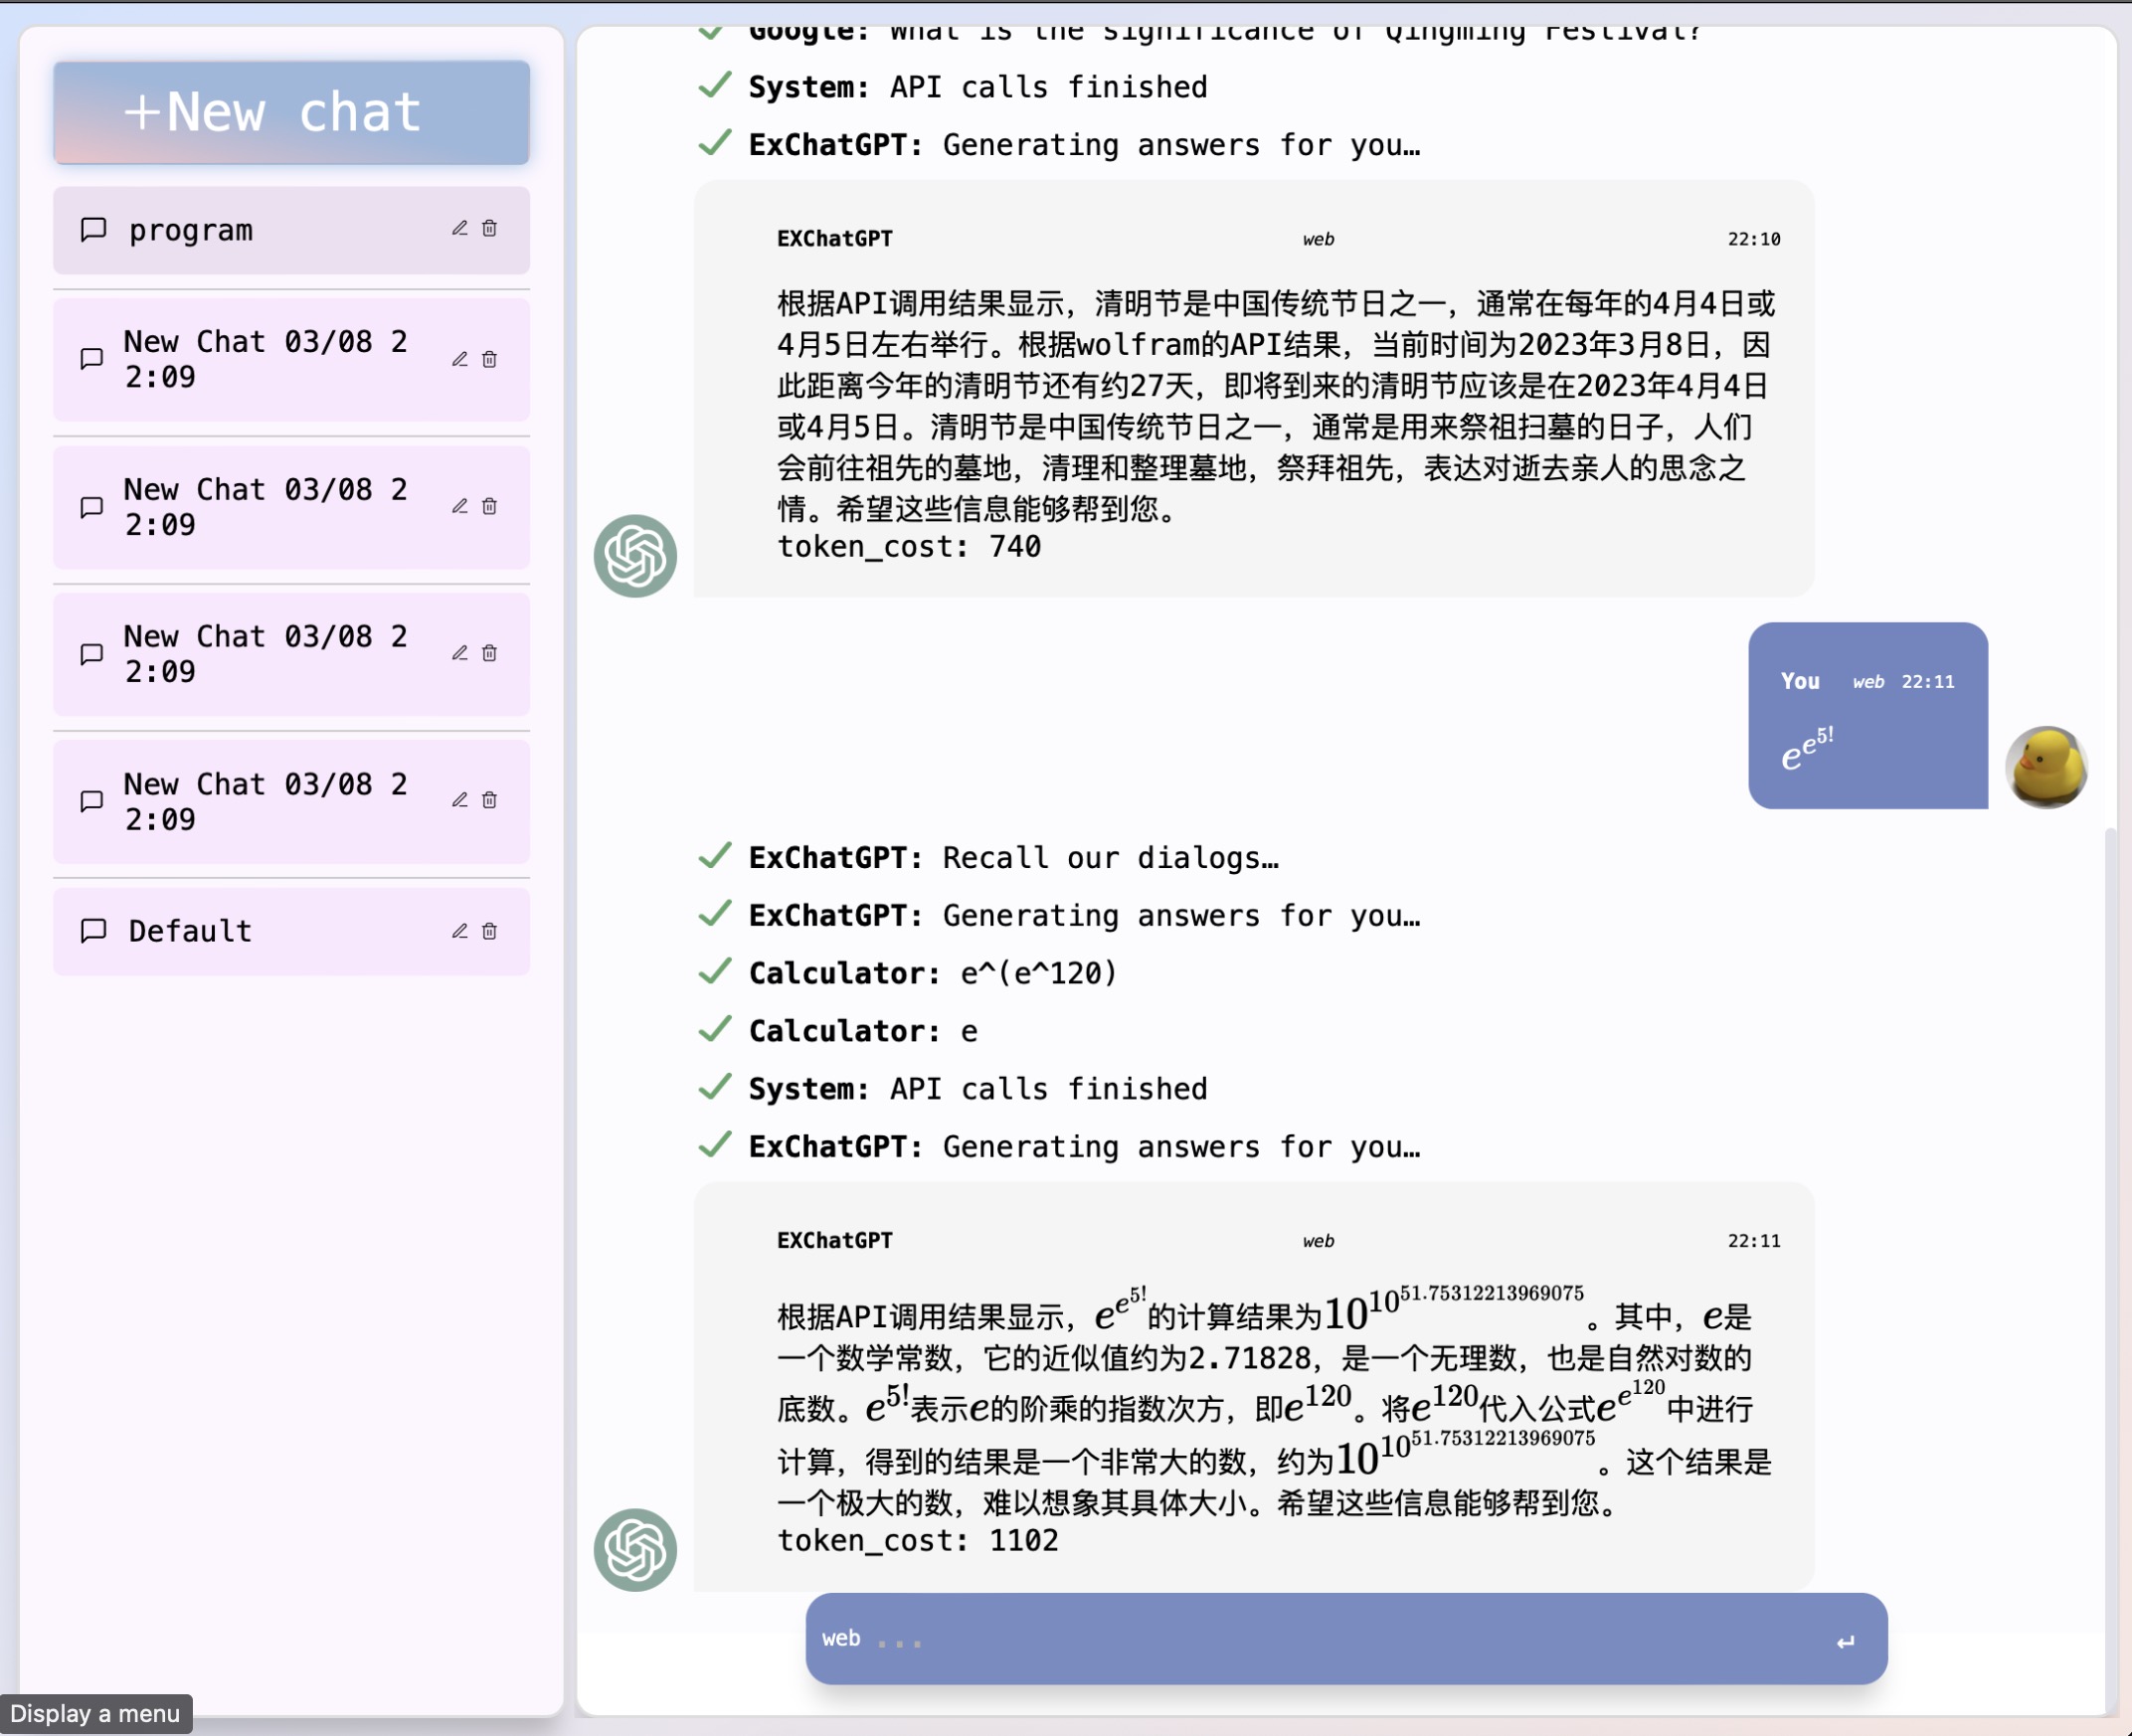Rename the Default chat with pencil icon

(x=460, y=932)
